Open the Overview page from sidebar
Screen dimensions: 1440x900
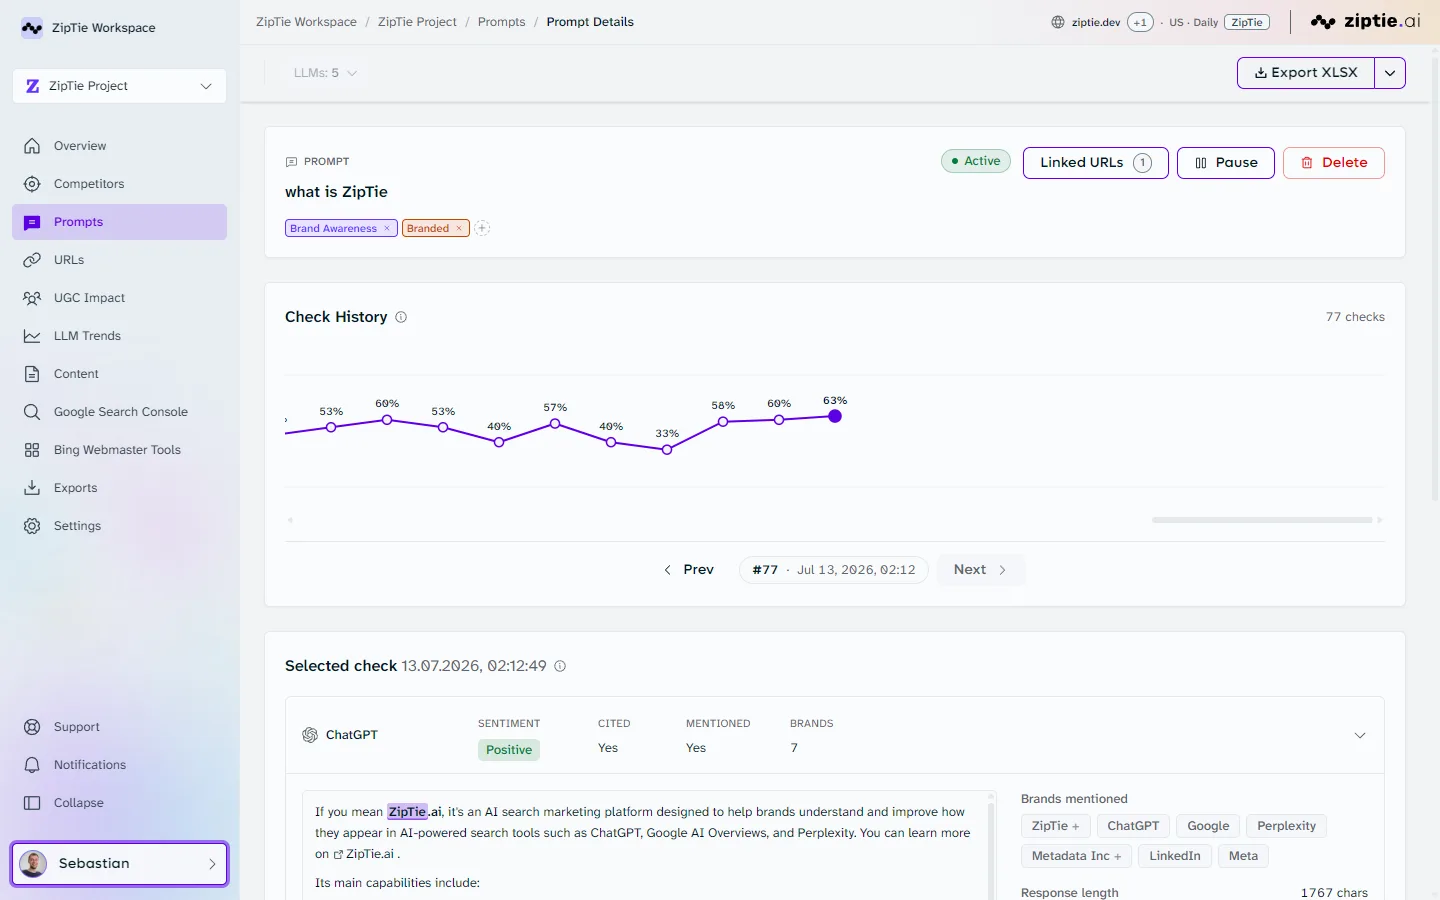119,146
